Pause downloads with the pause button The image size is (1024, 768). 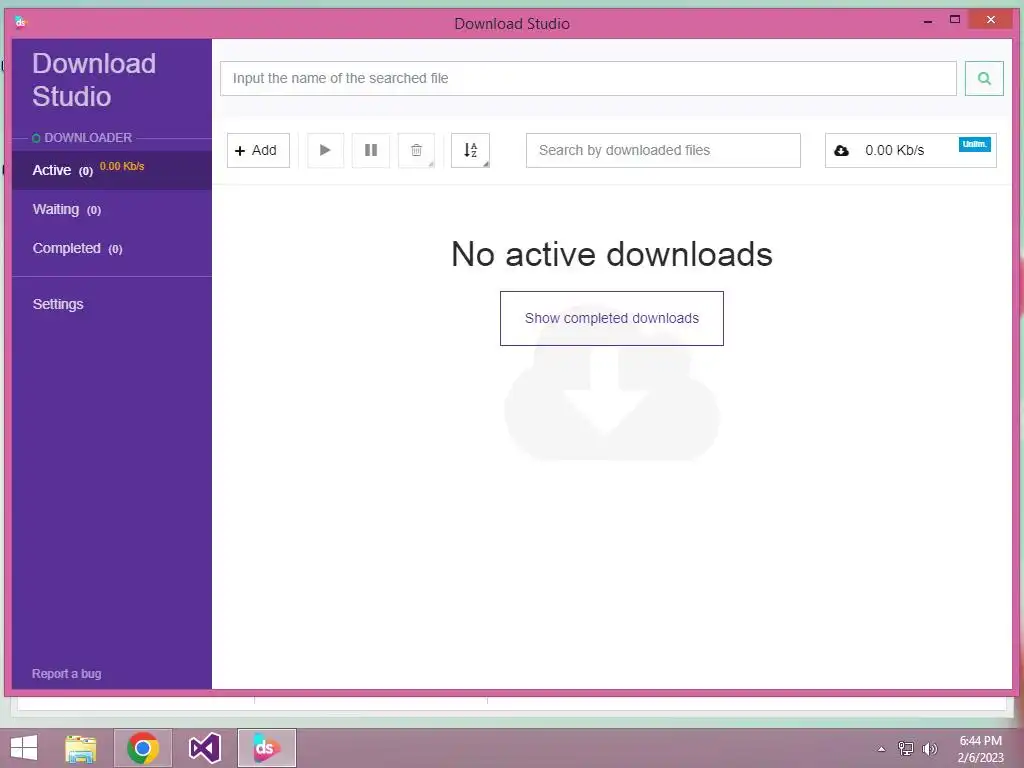370,150
